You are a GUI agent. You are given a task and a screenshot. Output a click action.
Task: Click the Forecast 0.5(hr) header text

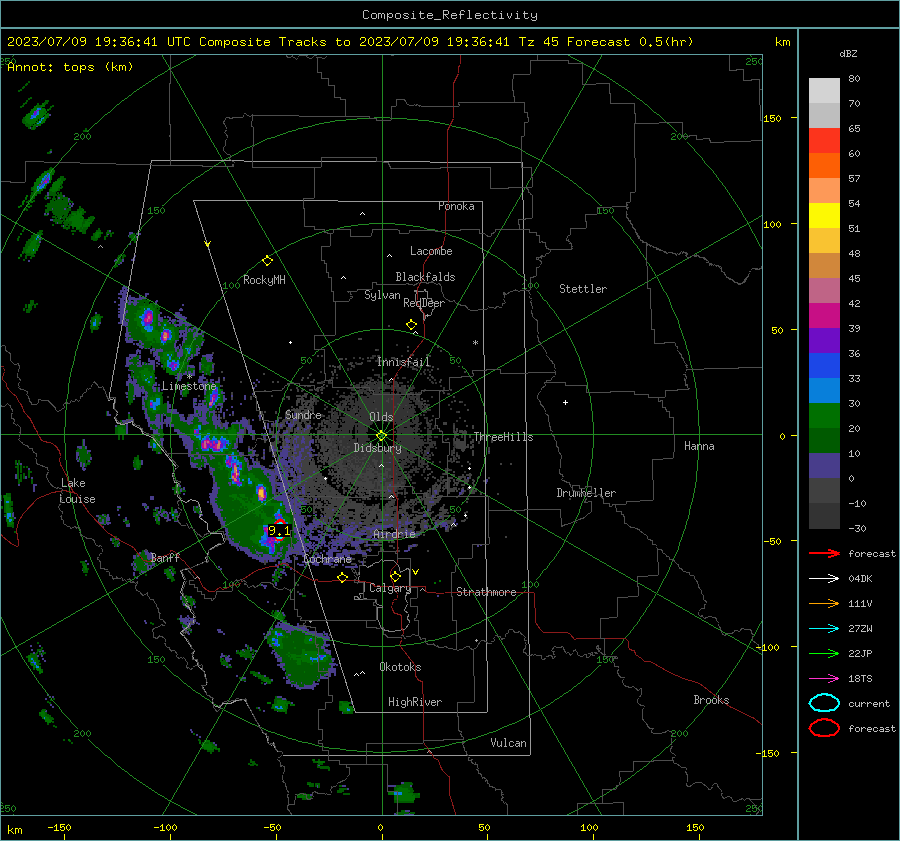click(630, 42)
